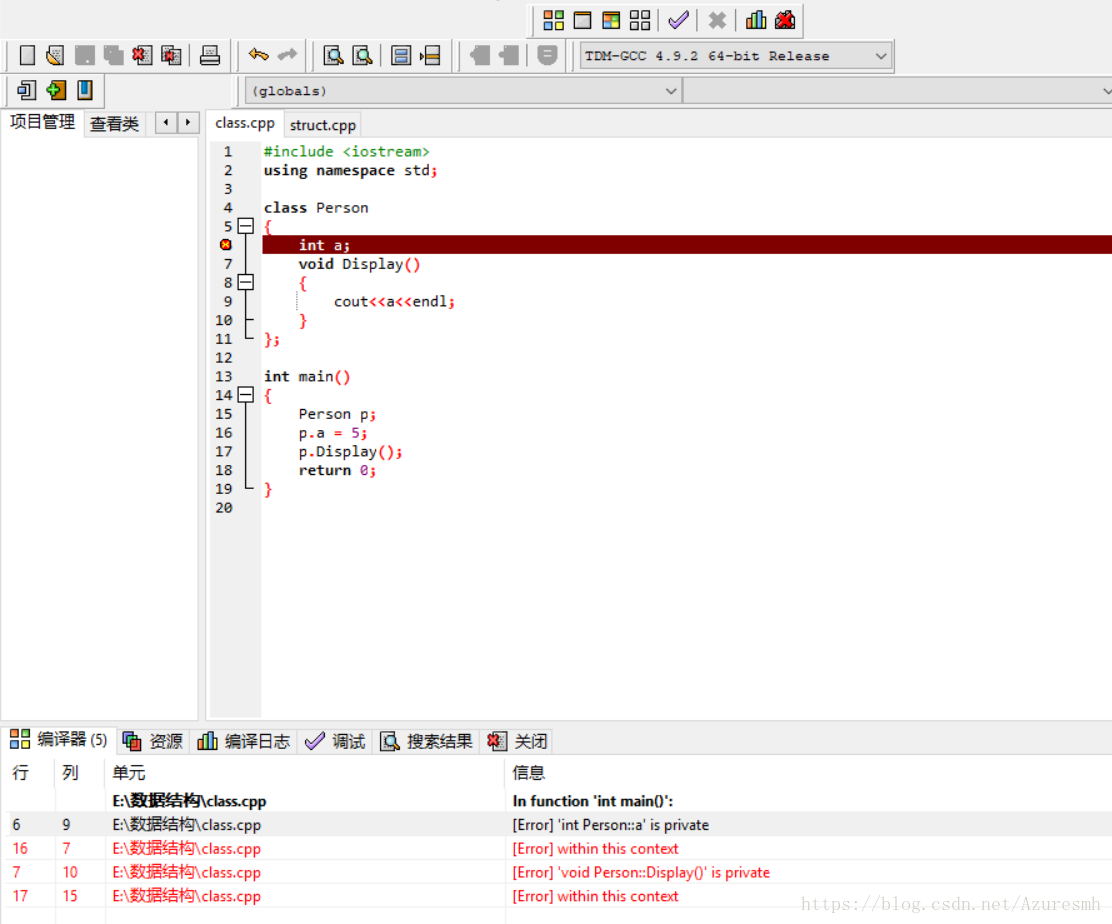The width and height of the screenshot is (1112, 924).
Task: Redo the last undone edit
Action: click(287, 55)
